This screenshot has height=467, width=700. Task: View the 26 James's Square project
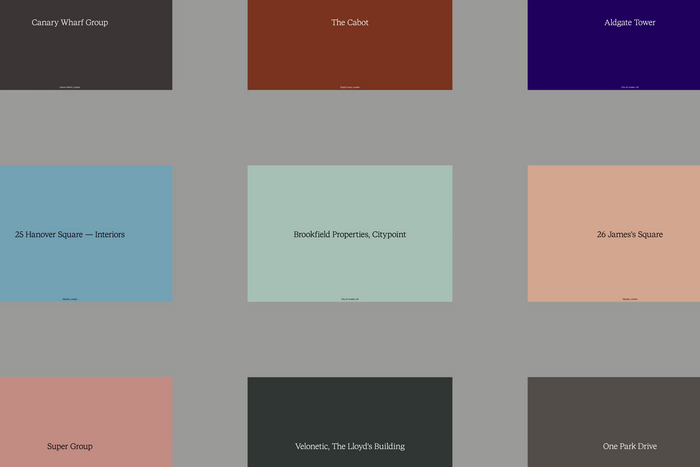[630, 234]
